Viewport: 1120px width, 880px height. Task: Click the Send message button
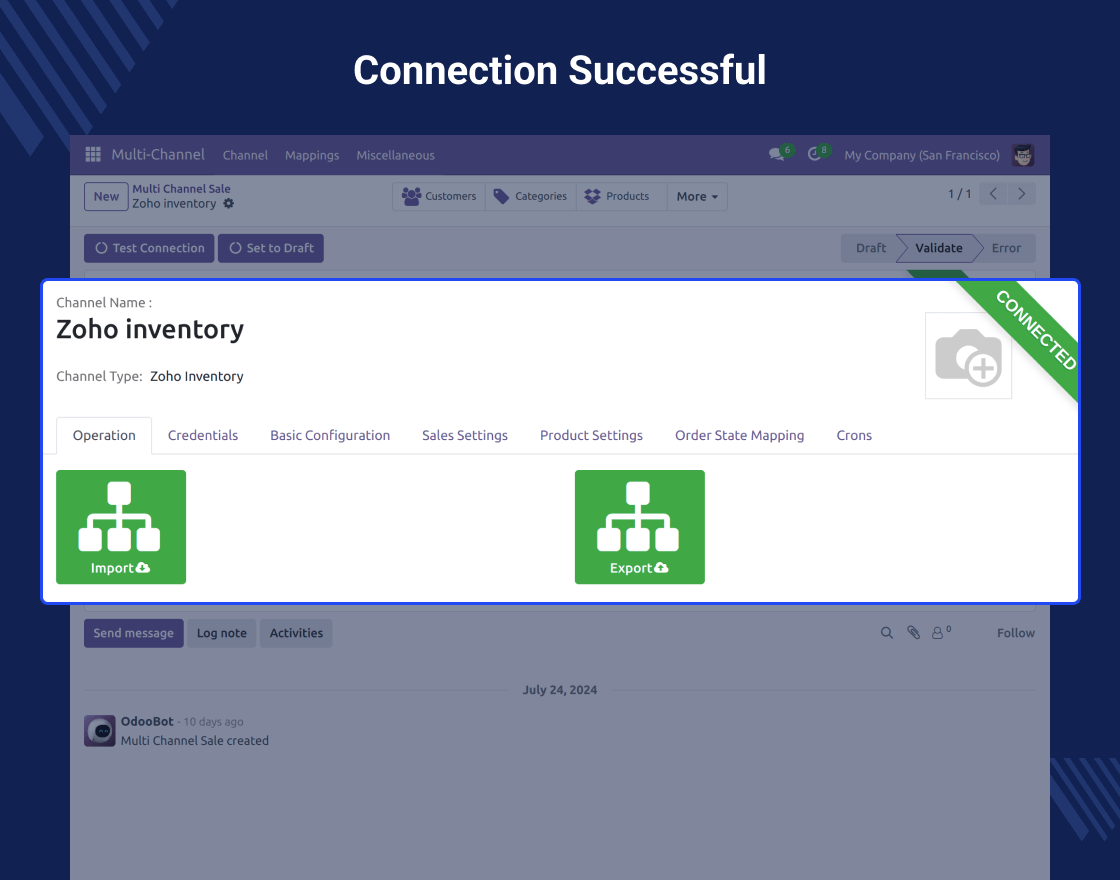134,633
